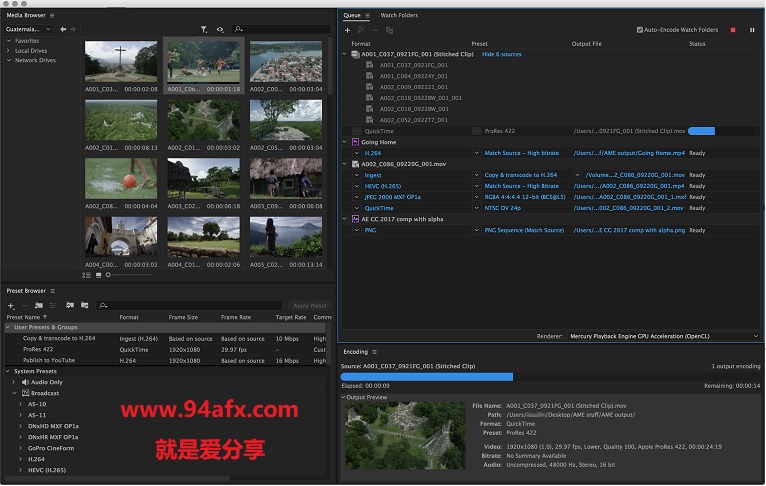Select the Publish to YouTube preset row

[166, 360]
